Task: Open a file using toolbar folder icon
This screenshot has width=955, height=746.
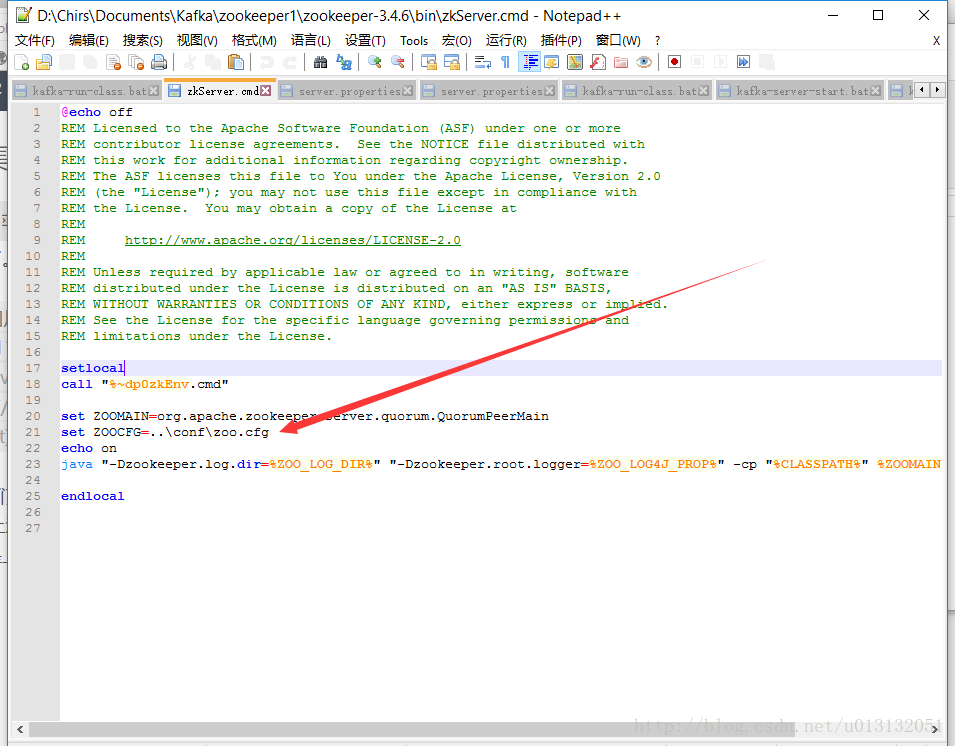Action: 44,62
